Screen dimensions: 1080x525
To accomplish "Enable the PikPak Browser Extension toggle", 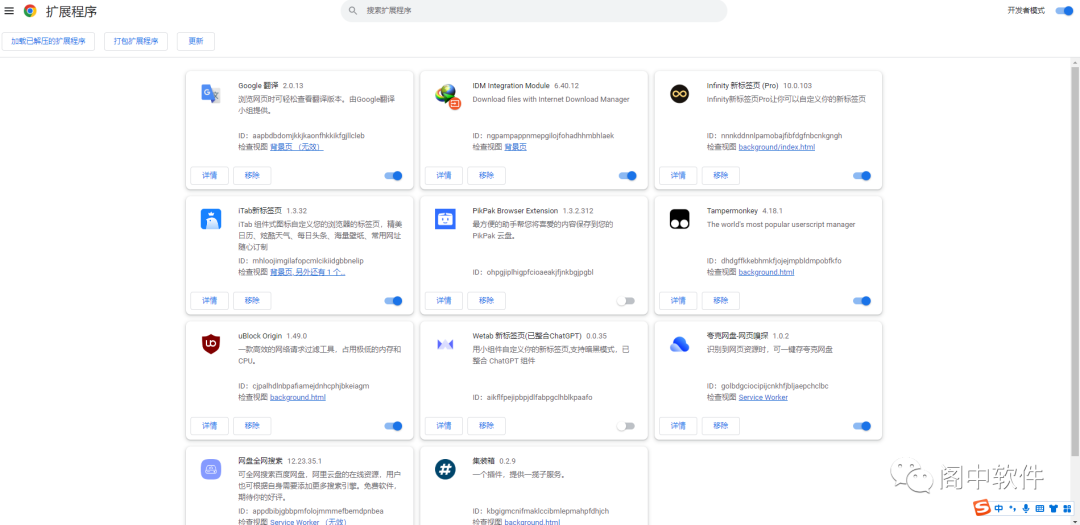I will click(625, 301).
